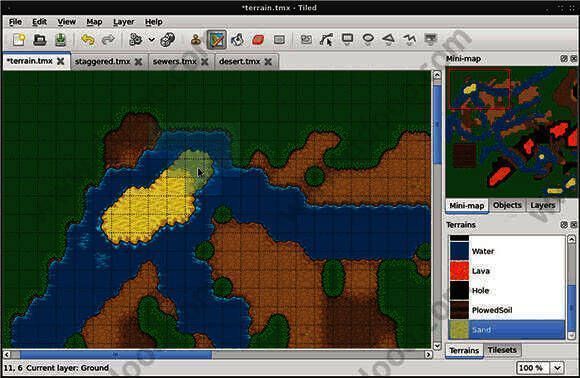
Task: Show the Mini-map panel tab
Action: point(467,206)
